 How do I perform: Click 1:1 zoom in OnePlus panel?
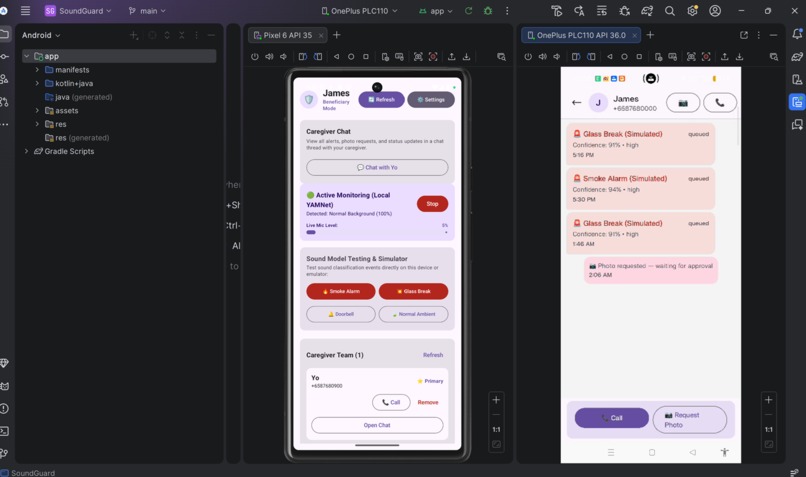(768, 430)
